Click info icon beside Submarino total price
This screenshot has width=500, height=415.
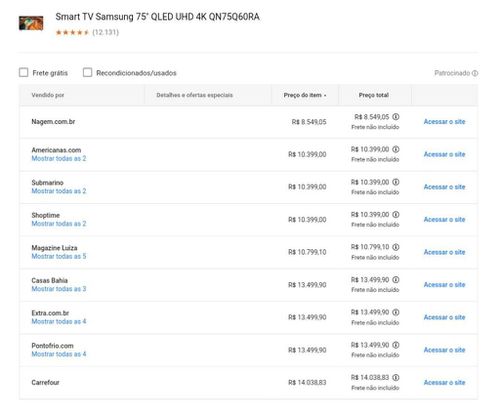396,182
